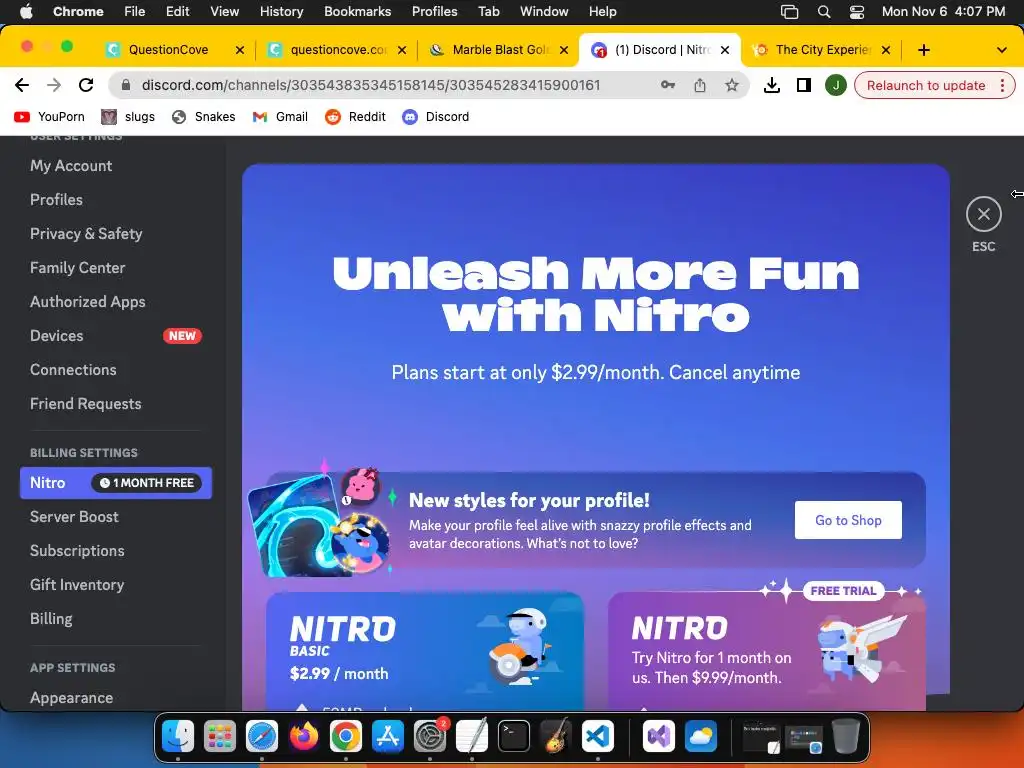
Task: Open Finder from the Dock
Action: click(x=178, y=737)
